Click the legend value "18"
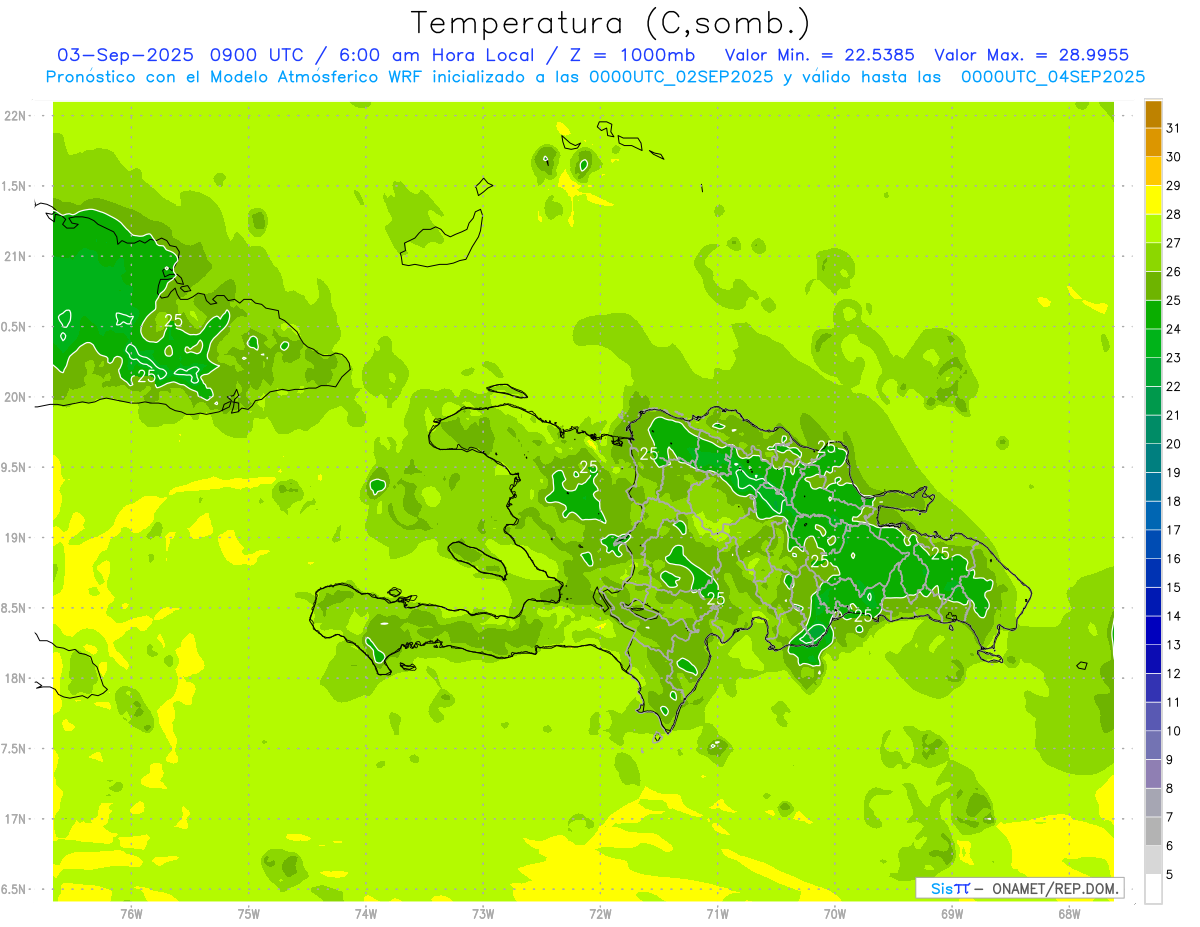This screenshot has width=1200, height=927. tap(1173, 501)
